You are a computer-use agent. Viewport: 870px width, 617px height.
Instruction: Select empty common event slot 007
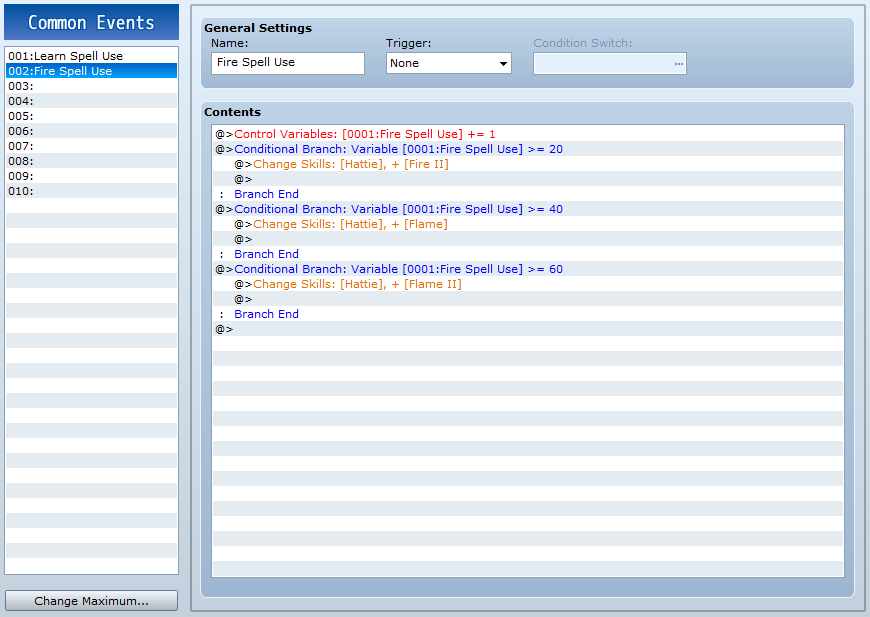[x=92, y=146]
